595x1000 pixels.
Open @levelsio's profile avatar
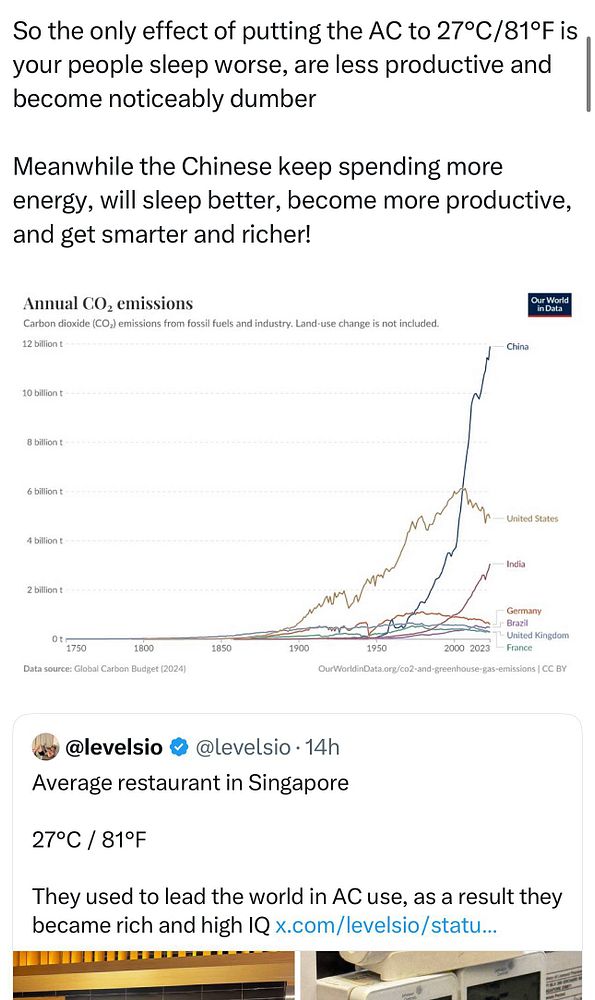pyautogui.click(x=45, y=746)
